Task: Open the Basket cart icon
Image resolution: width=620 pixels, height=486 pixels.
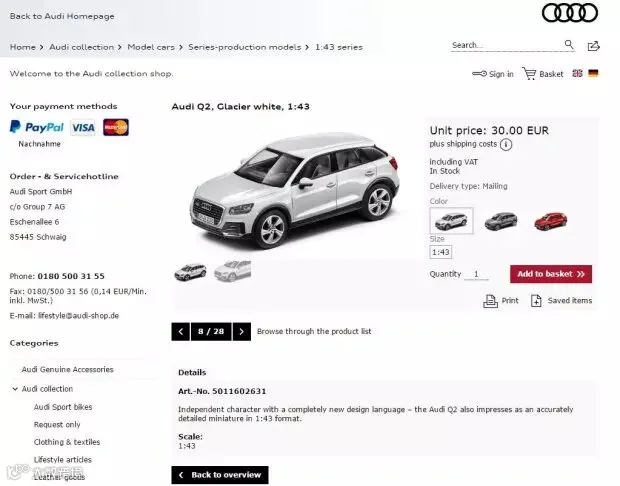Action: tap(529, 74)
